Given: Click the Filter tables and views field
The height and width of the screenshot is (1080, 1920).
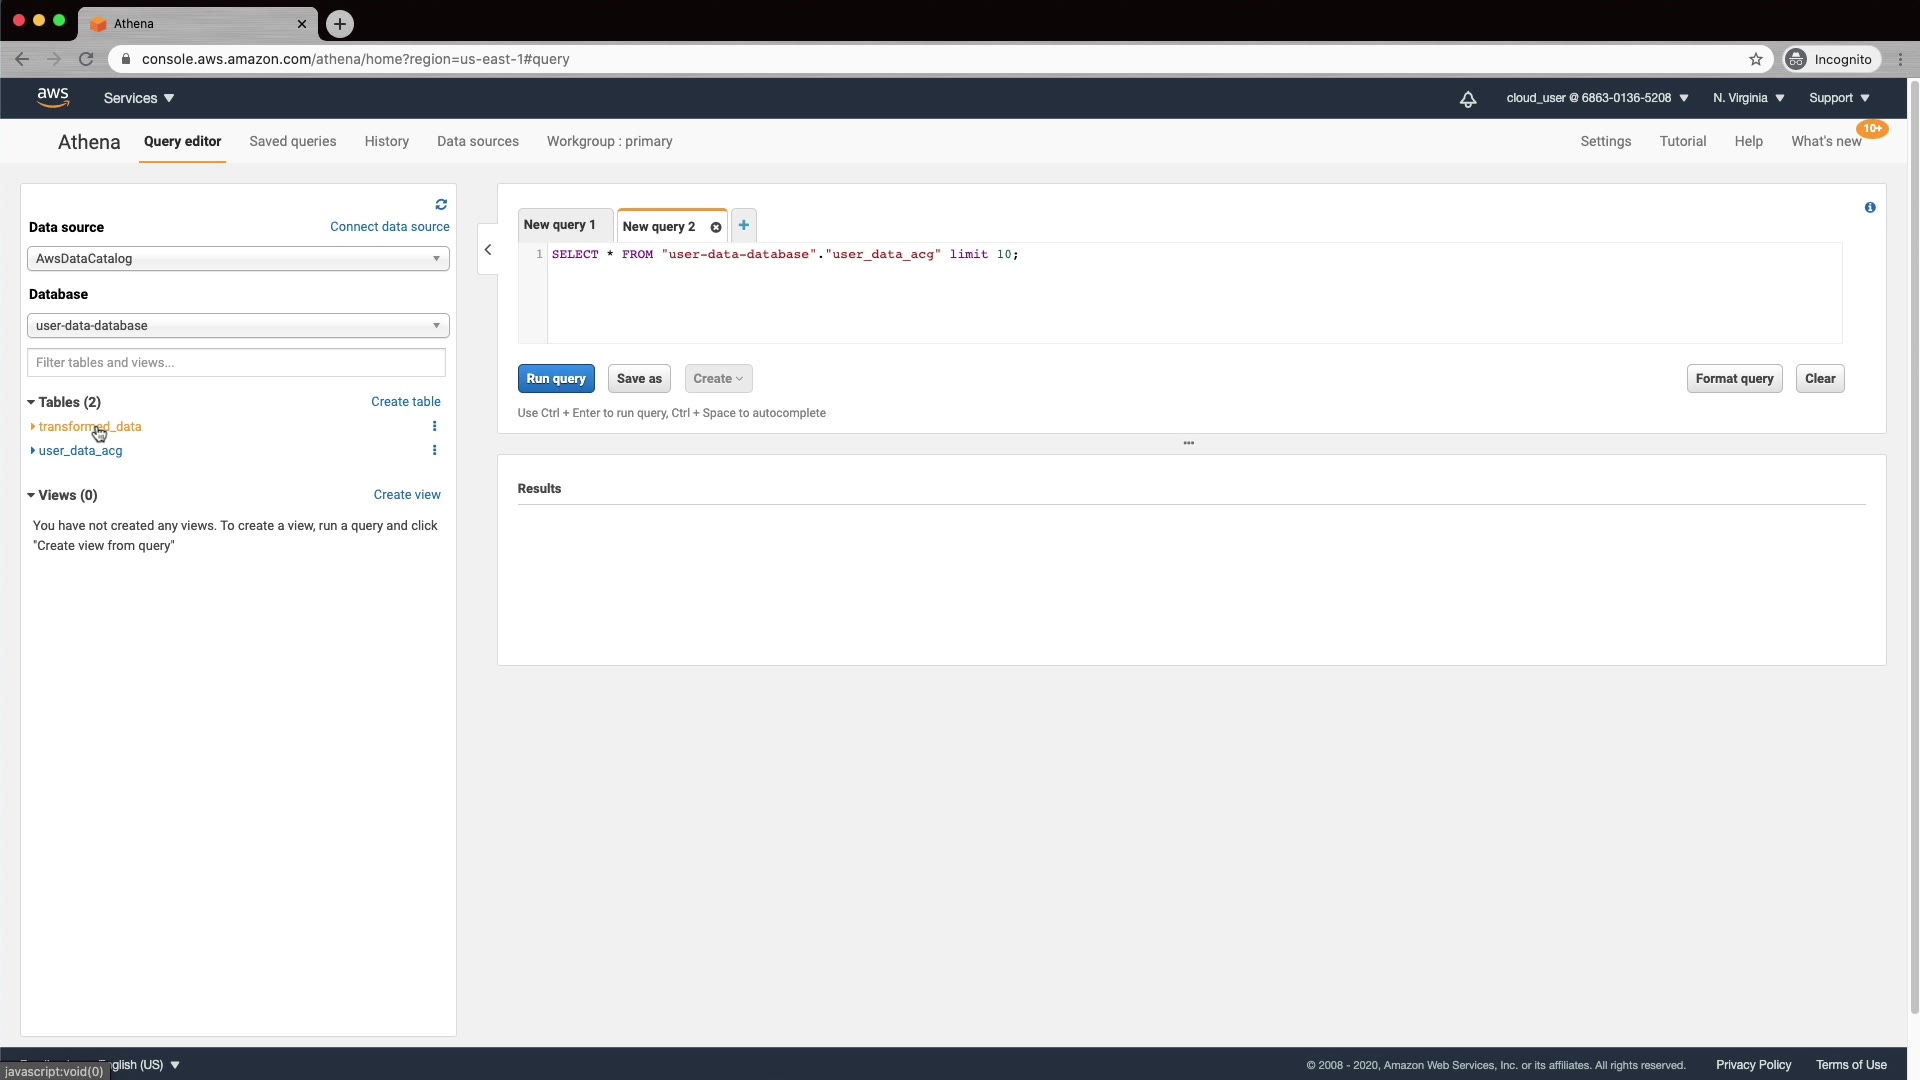Looking at the screenshot, I should click(236, 362).
